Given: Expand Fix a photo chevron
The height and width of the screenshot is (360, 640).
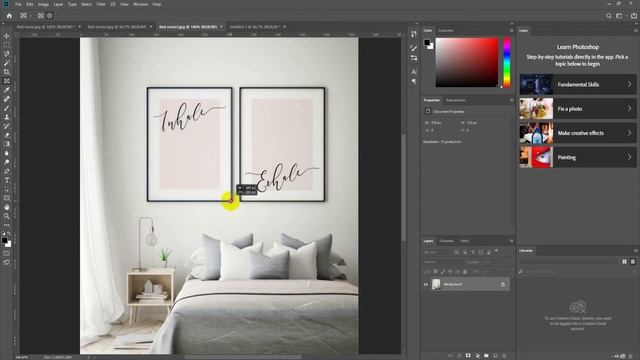Looking at the screenshot, I should click(x=629, y=109).
